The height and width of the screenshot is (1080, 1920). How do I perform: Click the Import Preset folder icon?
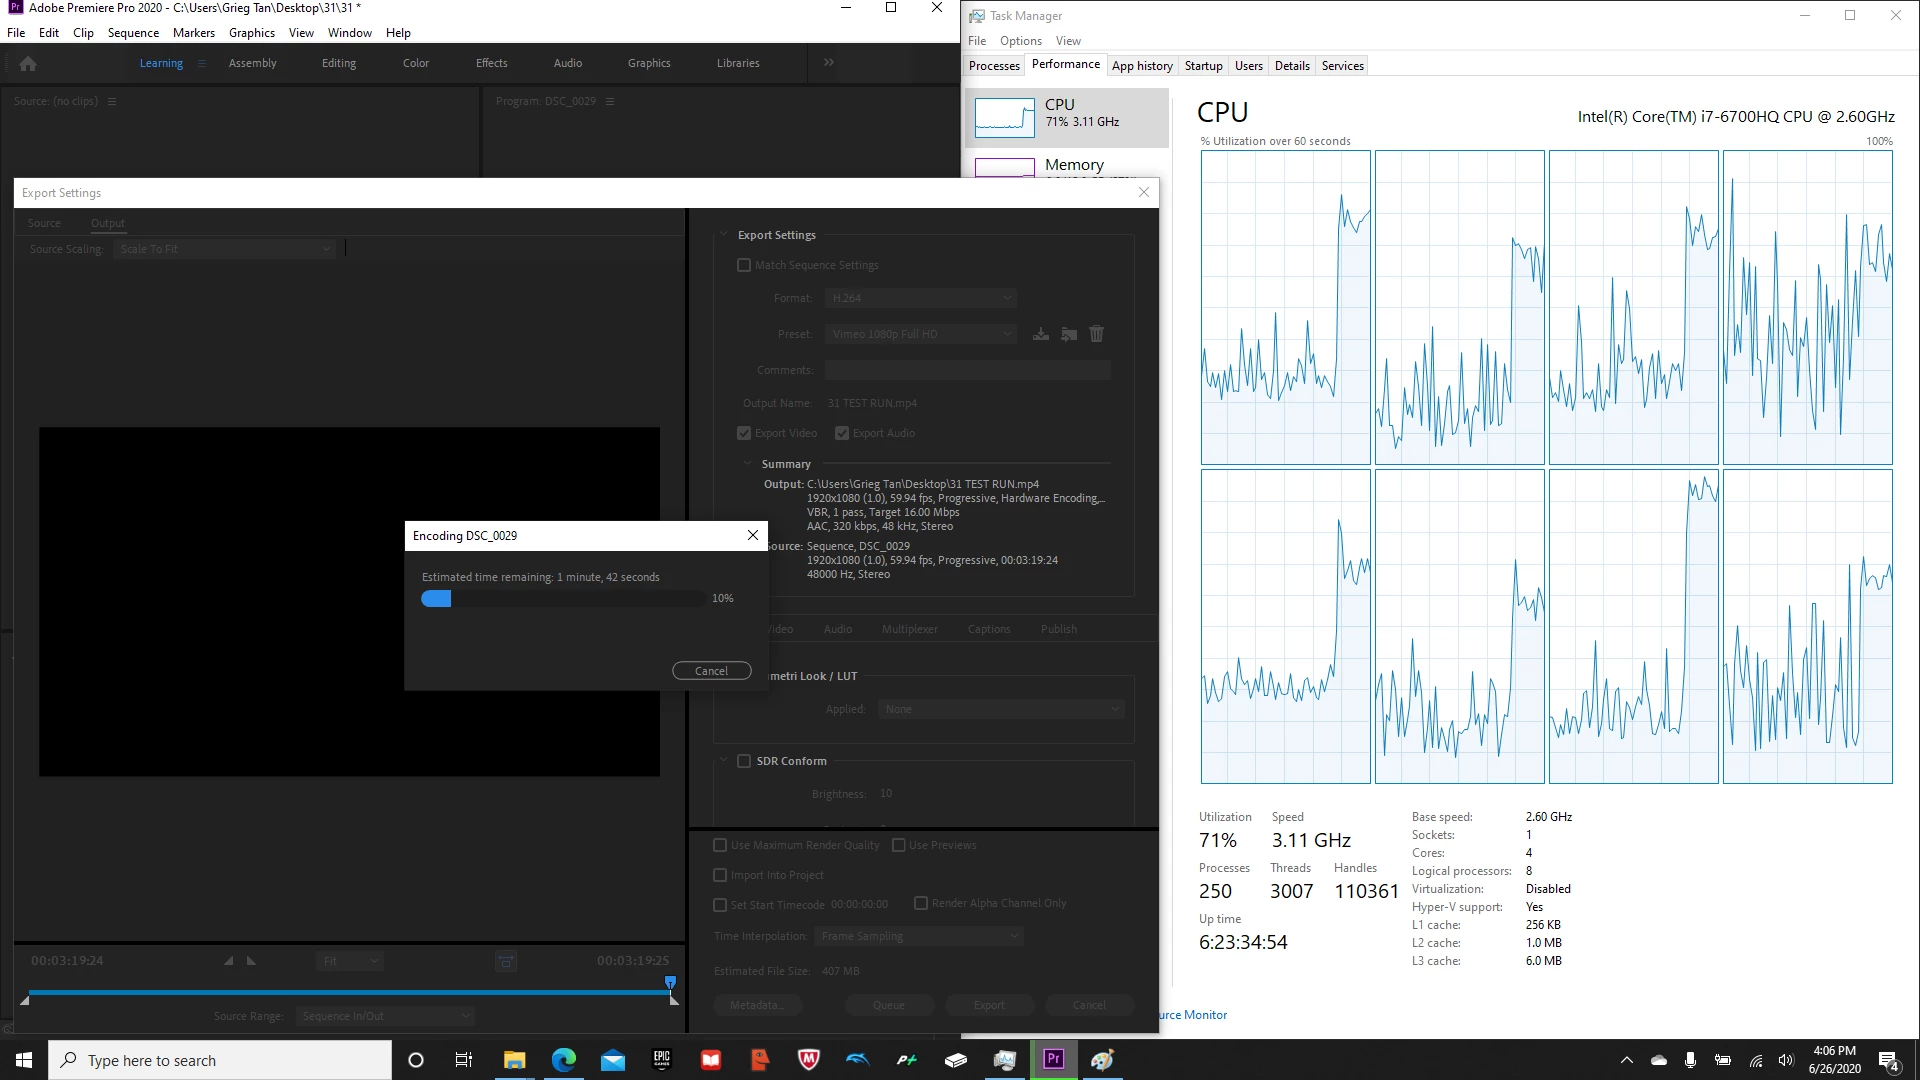1069,334
